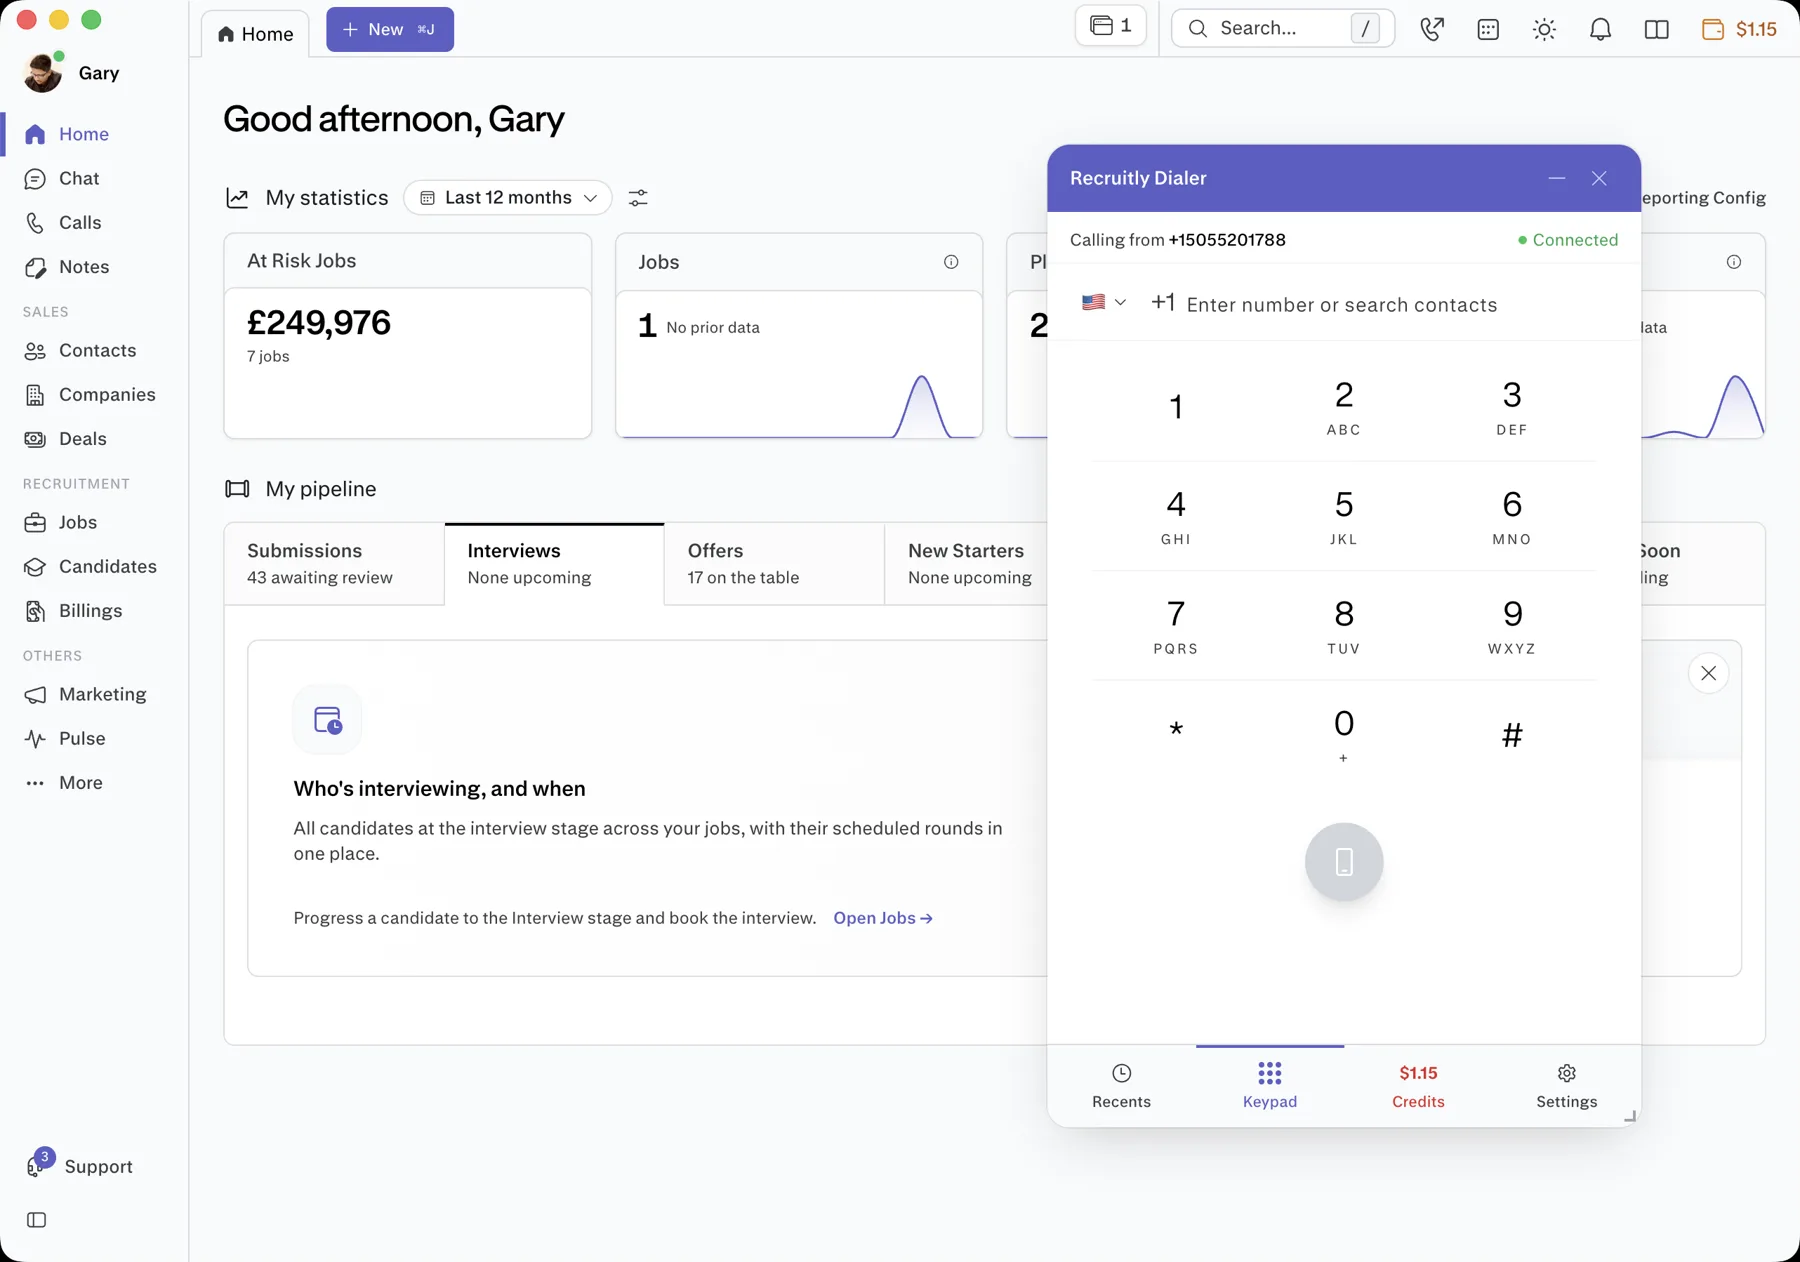This screenshot has height=1262, width=1800.
Task: Open the Chat section in sidebar
Action: tap(78, 178)
